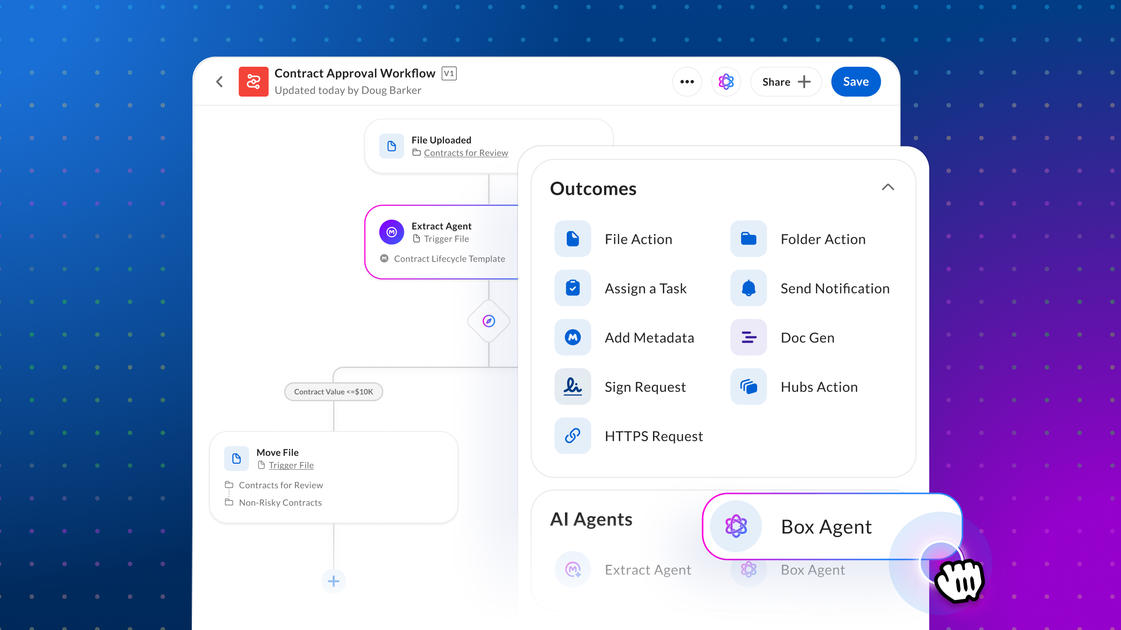Go back using the left chevron arrow
This screenshot has width=1121, height=630.
(x=219, y=82)
